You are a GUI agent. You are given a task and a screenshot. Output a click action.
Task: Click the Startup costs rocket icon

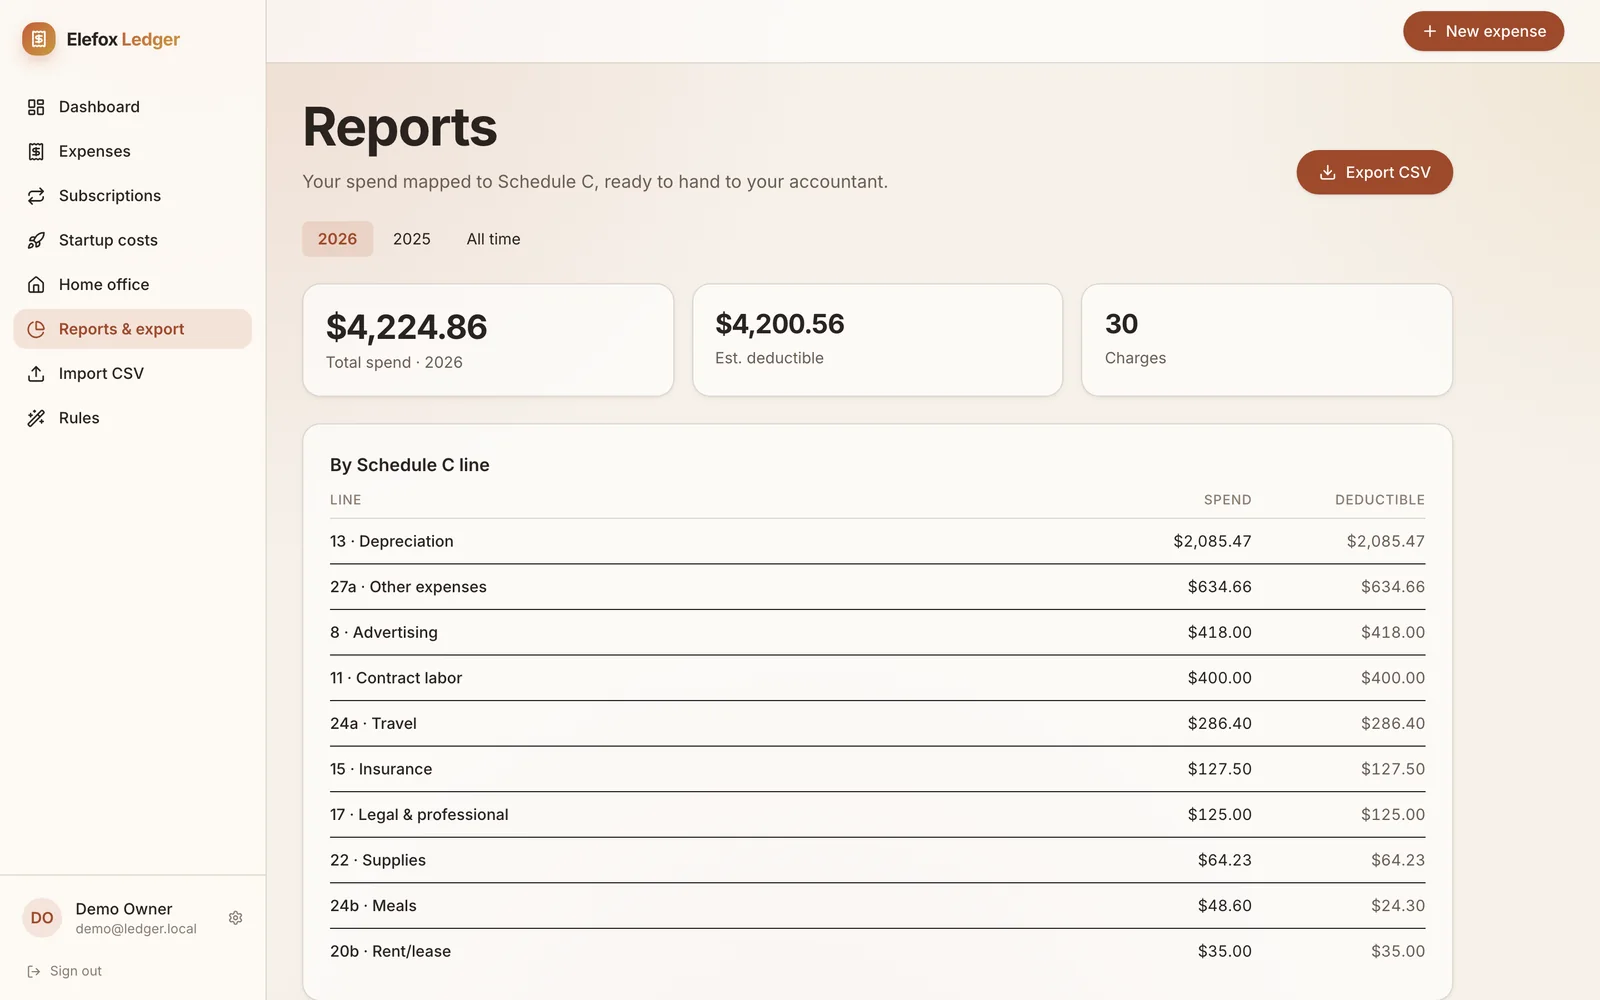click(36, 240)
